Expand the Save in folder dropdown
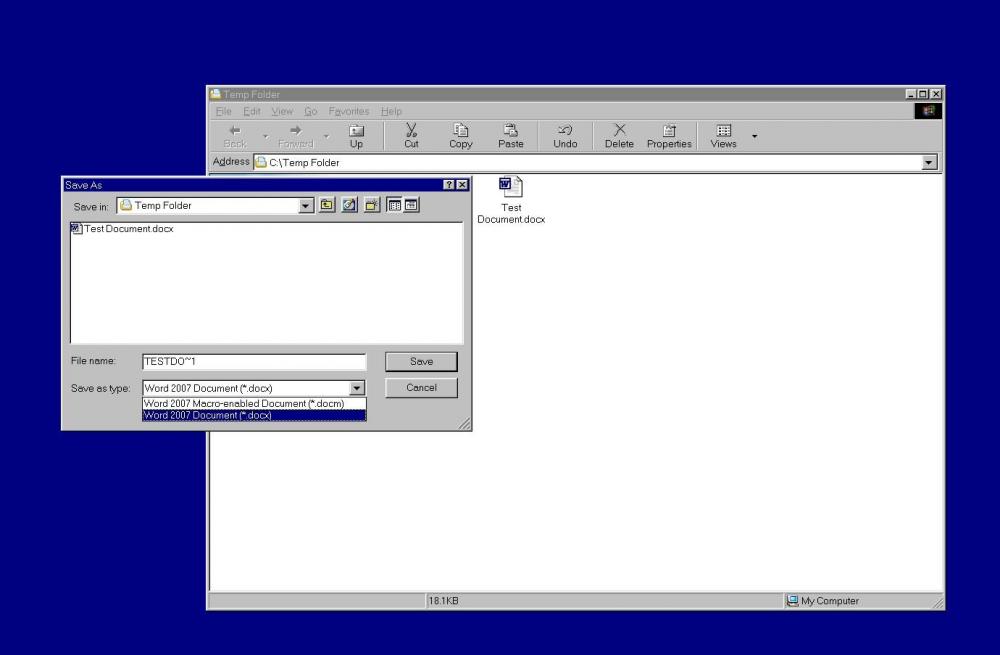 [x=307, y=205]
